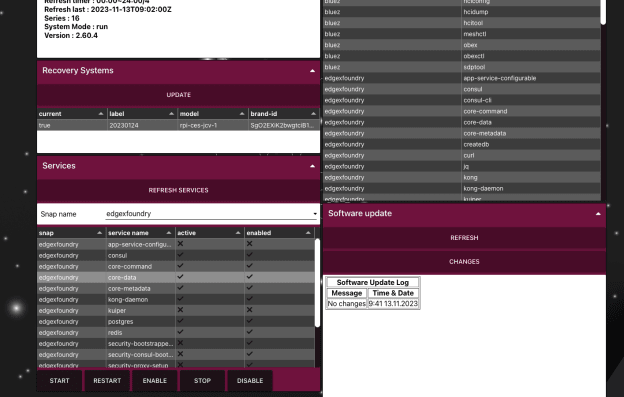
Task: Click the CHANGES button
Action: pos(464,262)
